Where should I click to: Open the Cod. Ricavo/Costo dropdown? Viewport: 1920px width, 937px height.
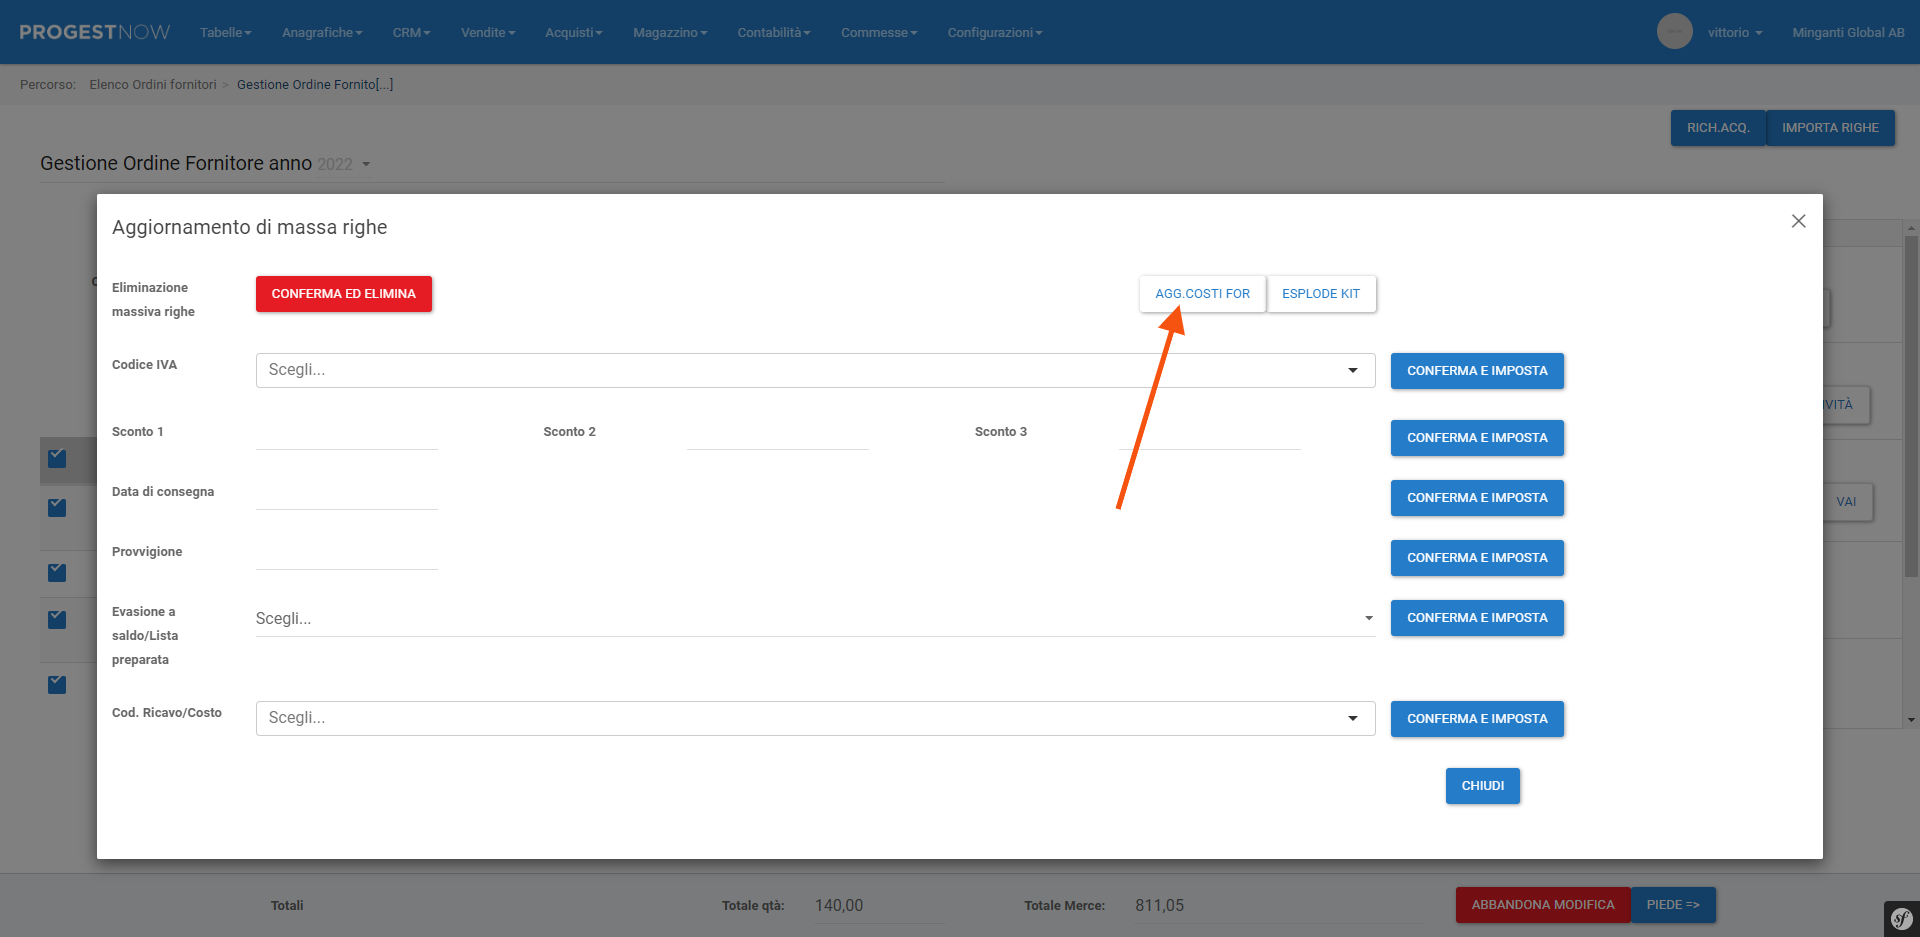click(814, 718)
